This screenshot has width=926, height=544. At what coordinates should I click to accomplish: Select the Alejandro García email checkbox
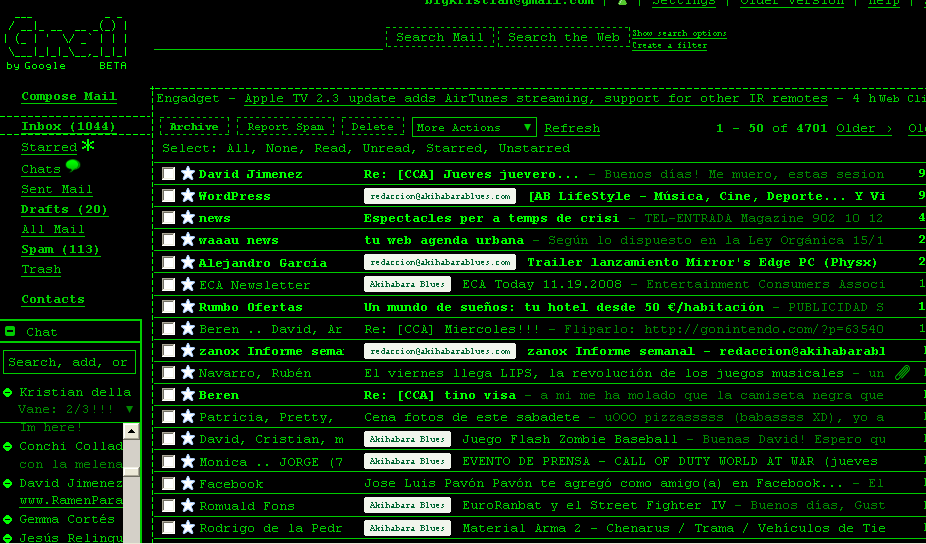(x=169, y=263)
